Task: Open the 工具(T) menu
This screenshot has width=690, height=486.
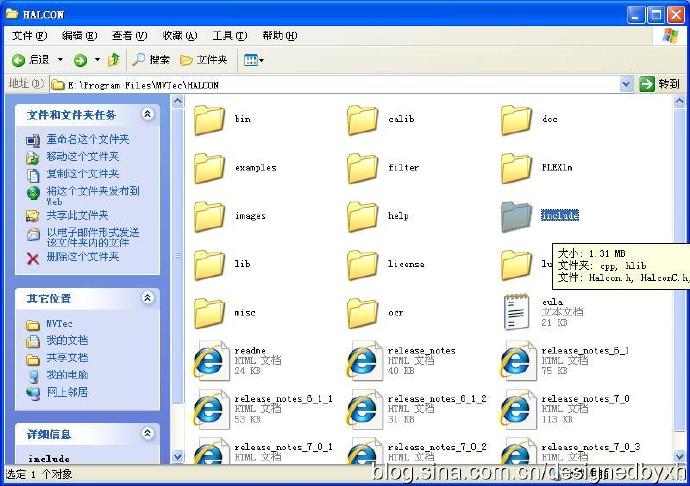Action: pos(230,36)
